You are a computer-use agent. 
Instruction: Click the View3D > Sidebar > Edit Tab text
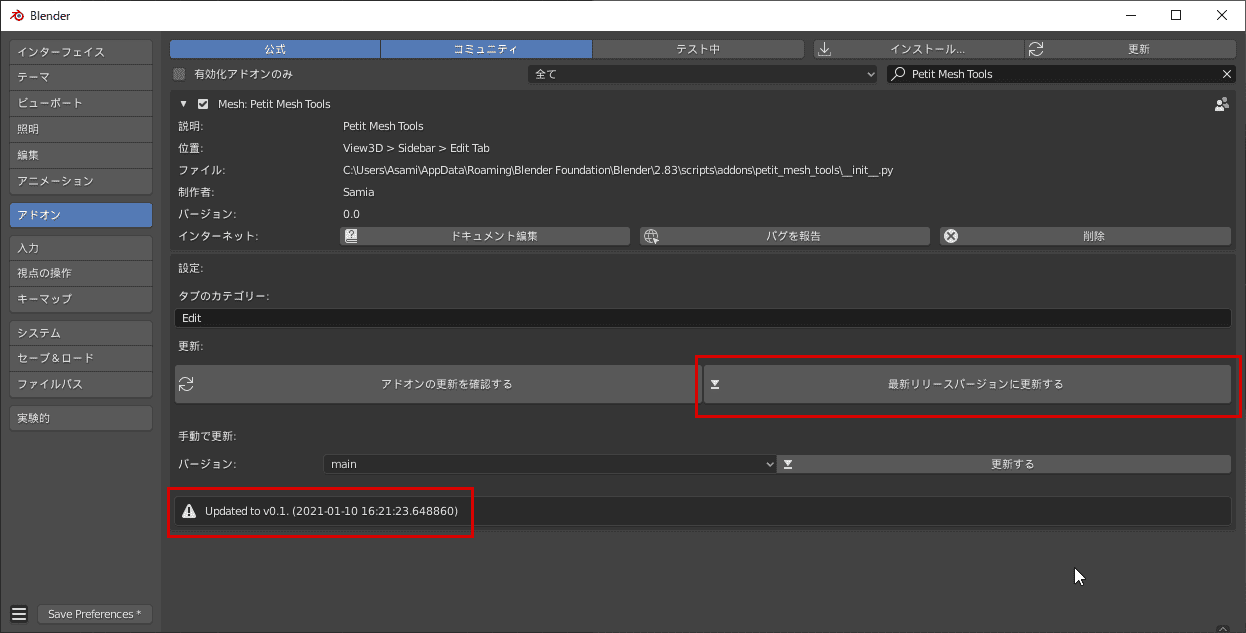416,148
